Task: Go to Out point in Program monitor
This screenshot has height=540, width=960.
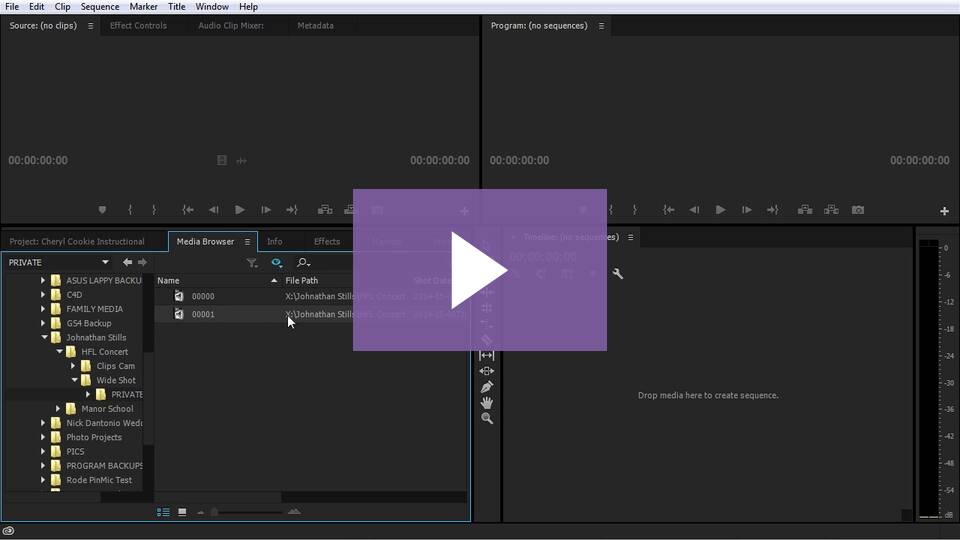Action: tap(773, 210)
